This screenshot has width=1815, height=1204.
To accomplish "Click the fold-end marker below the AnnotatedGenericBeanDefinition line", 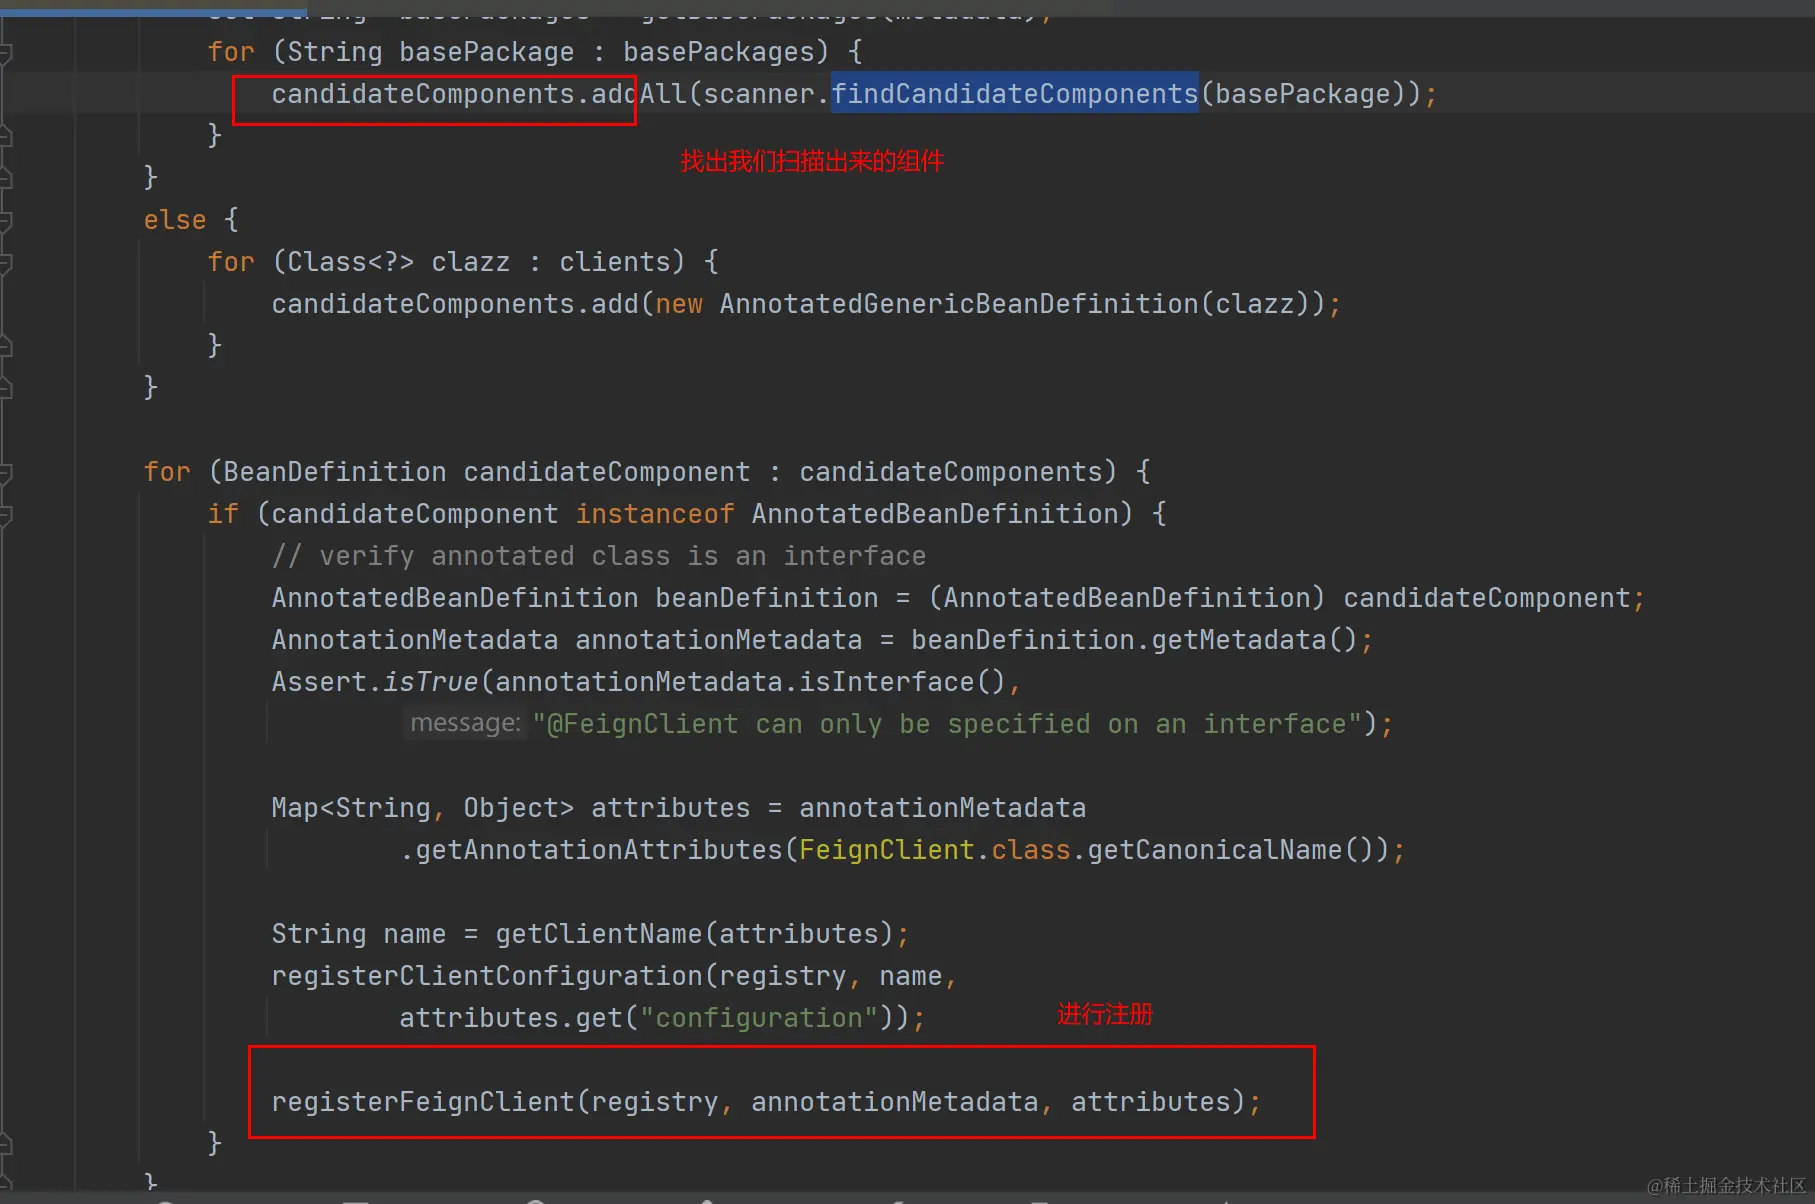I will click(x=5, y=346).
